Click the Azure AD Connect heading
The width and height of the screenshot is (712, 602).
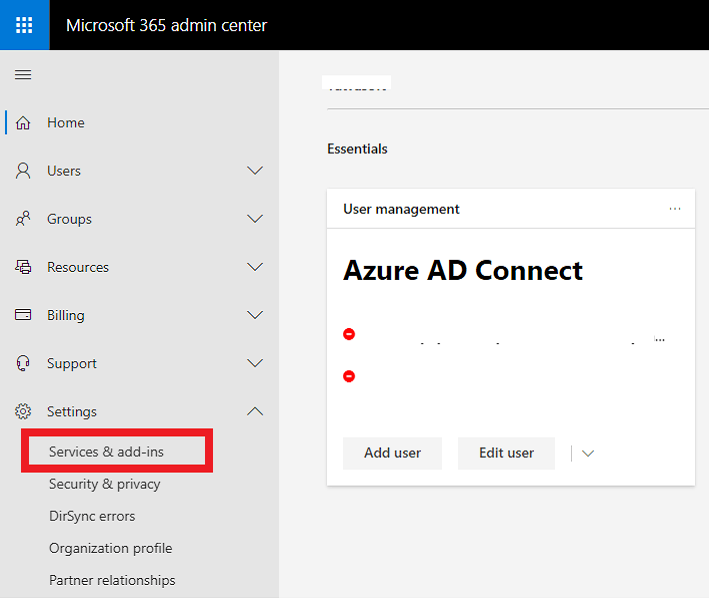(x=463, y=271)
